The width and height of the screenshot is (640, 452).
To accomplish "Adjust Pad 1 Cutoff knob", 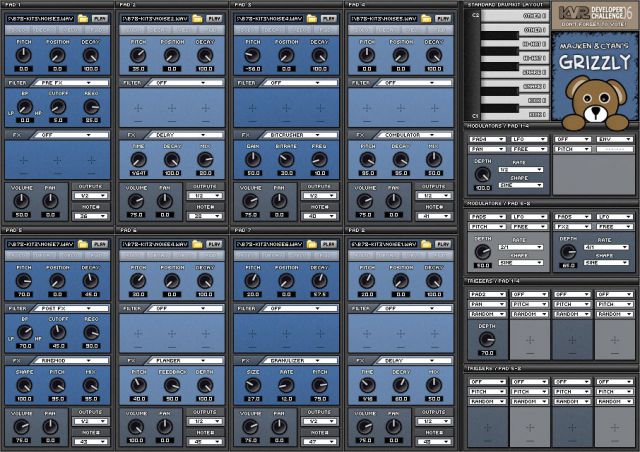I will point(58,107).
